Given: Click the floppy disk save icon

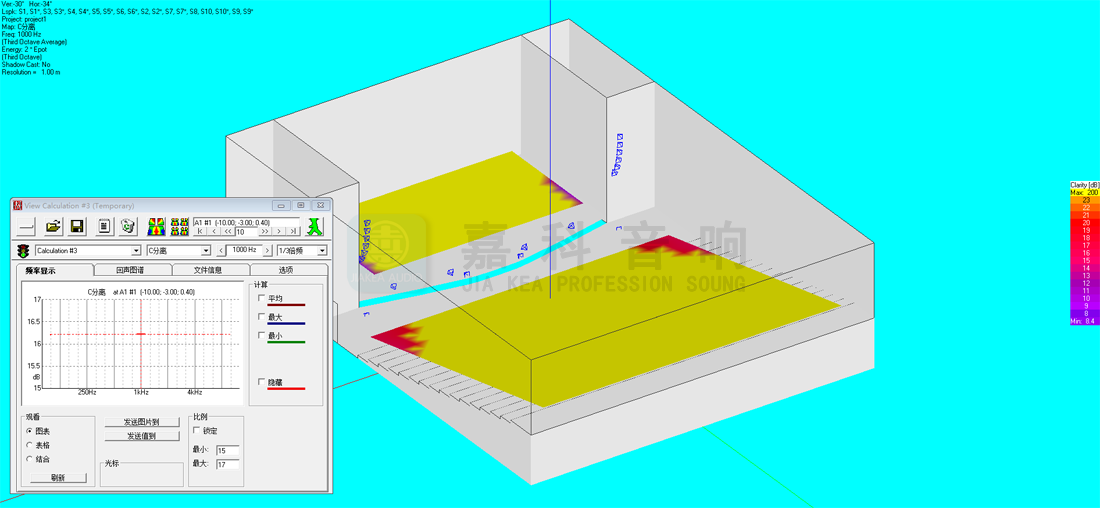Looking at the screenshot, I should point(77,227).
